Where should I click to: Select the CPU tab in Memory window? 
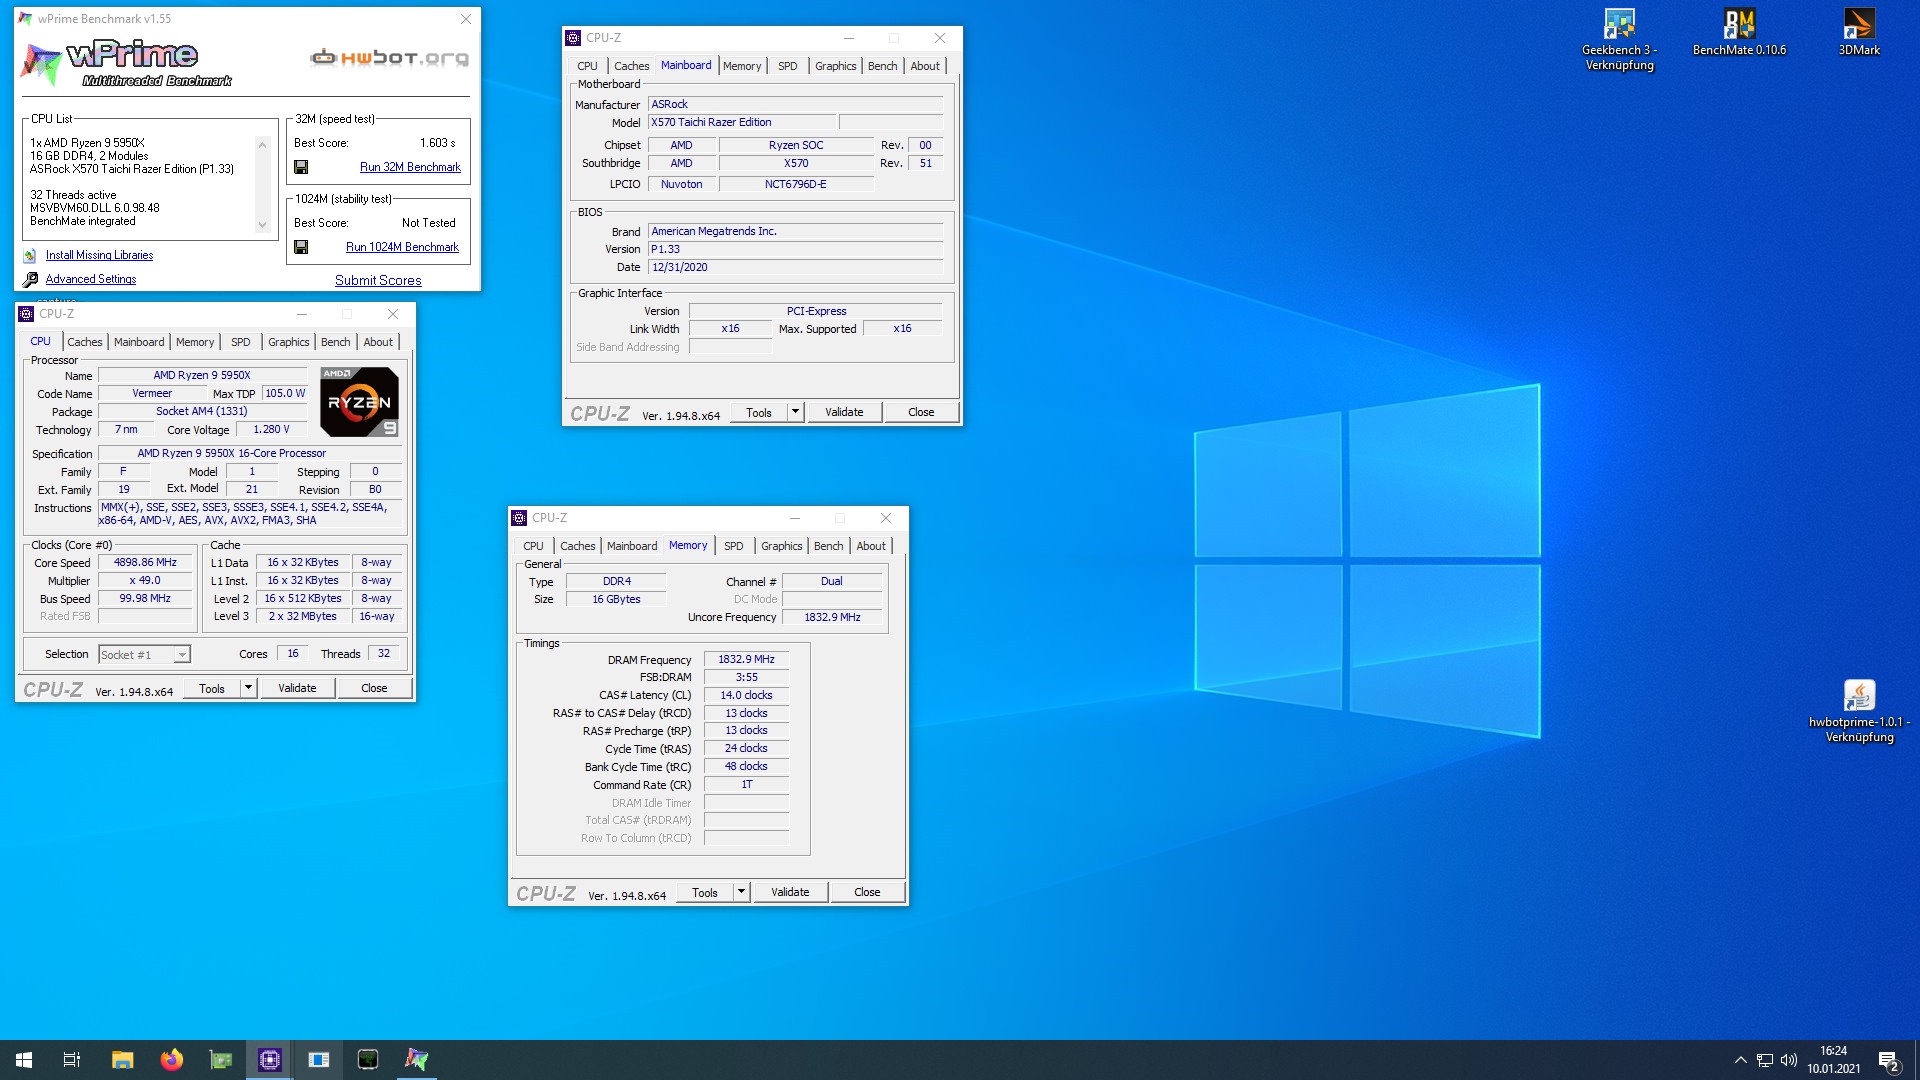point(534,546)
